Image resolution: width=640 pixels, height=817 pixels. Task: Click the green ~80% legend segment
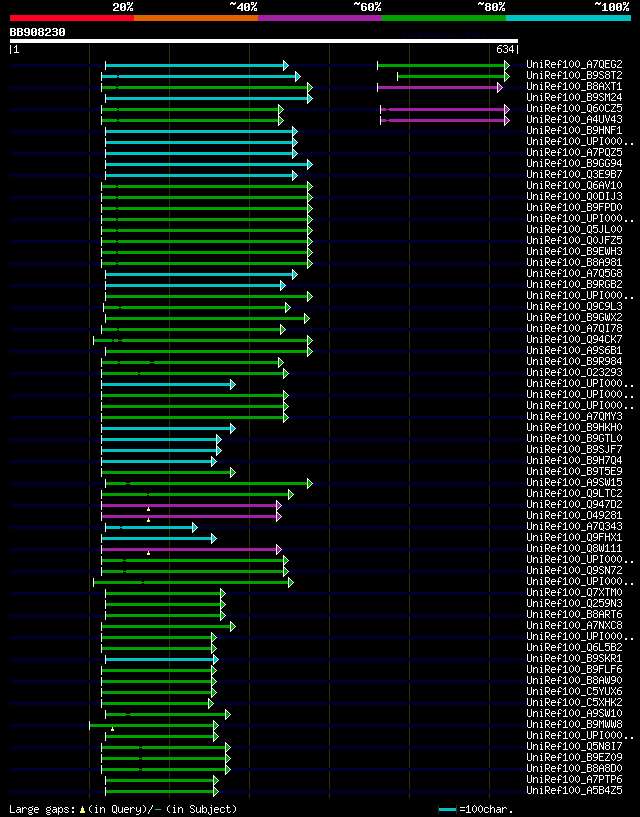(x=444, y=18)
